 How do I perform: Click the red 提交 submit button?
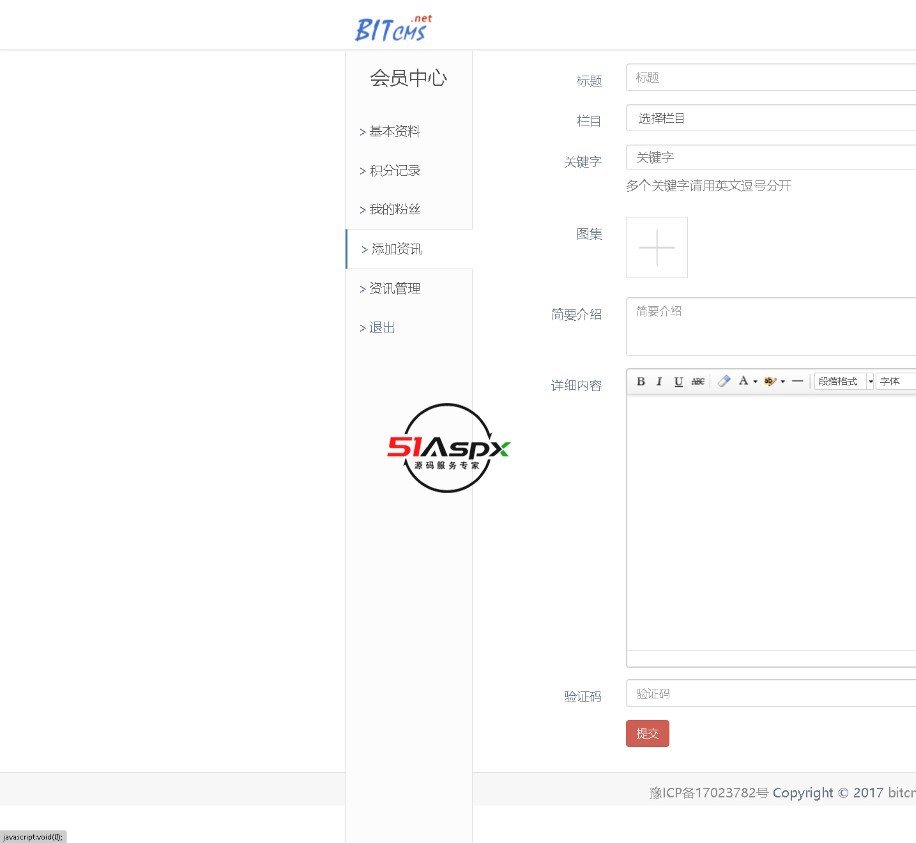click(x=647, y=733)
